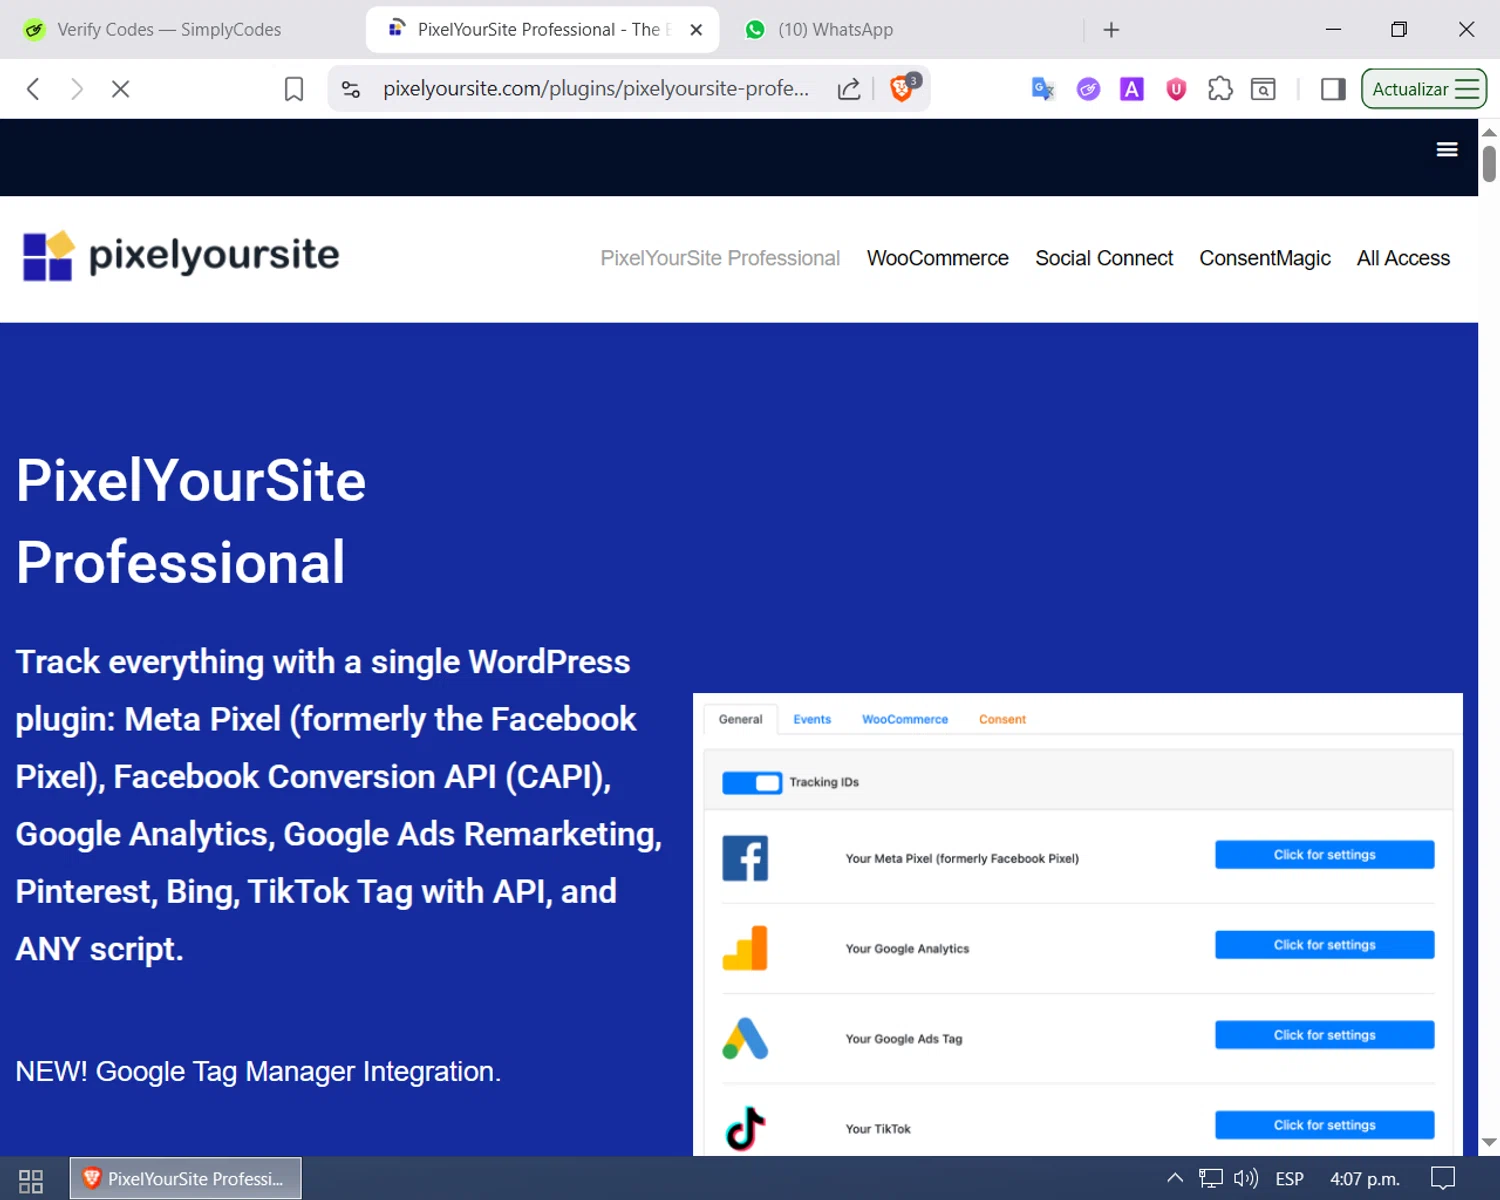Click 'Your Google Ads Tag' label
This screenshot has height=1200, width=1500.
tap(904, 1038)
